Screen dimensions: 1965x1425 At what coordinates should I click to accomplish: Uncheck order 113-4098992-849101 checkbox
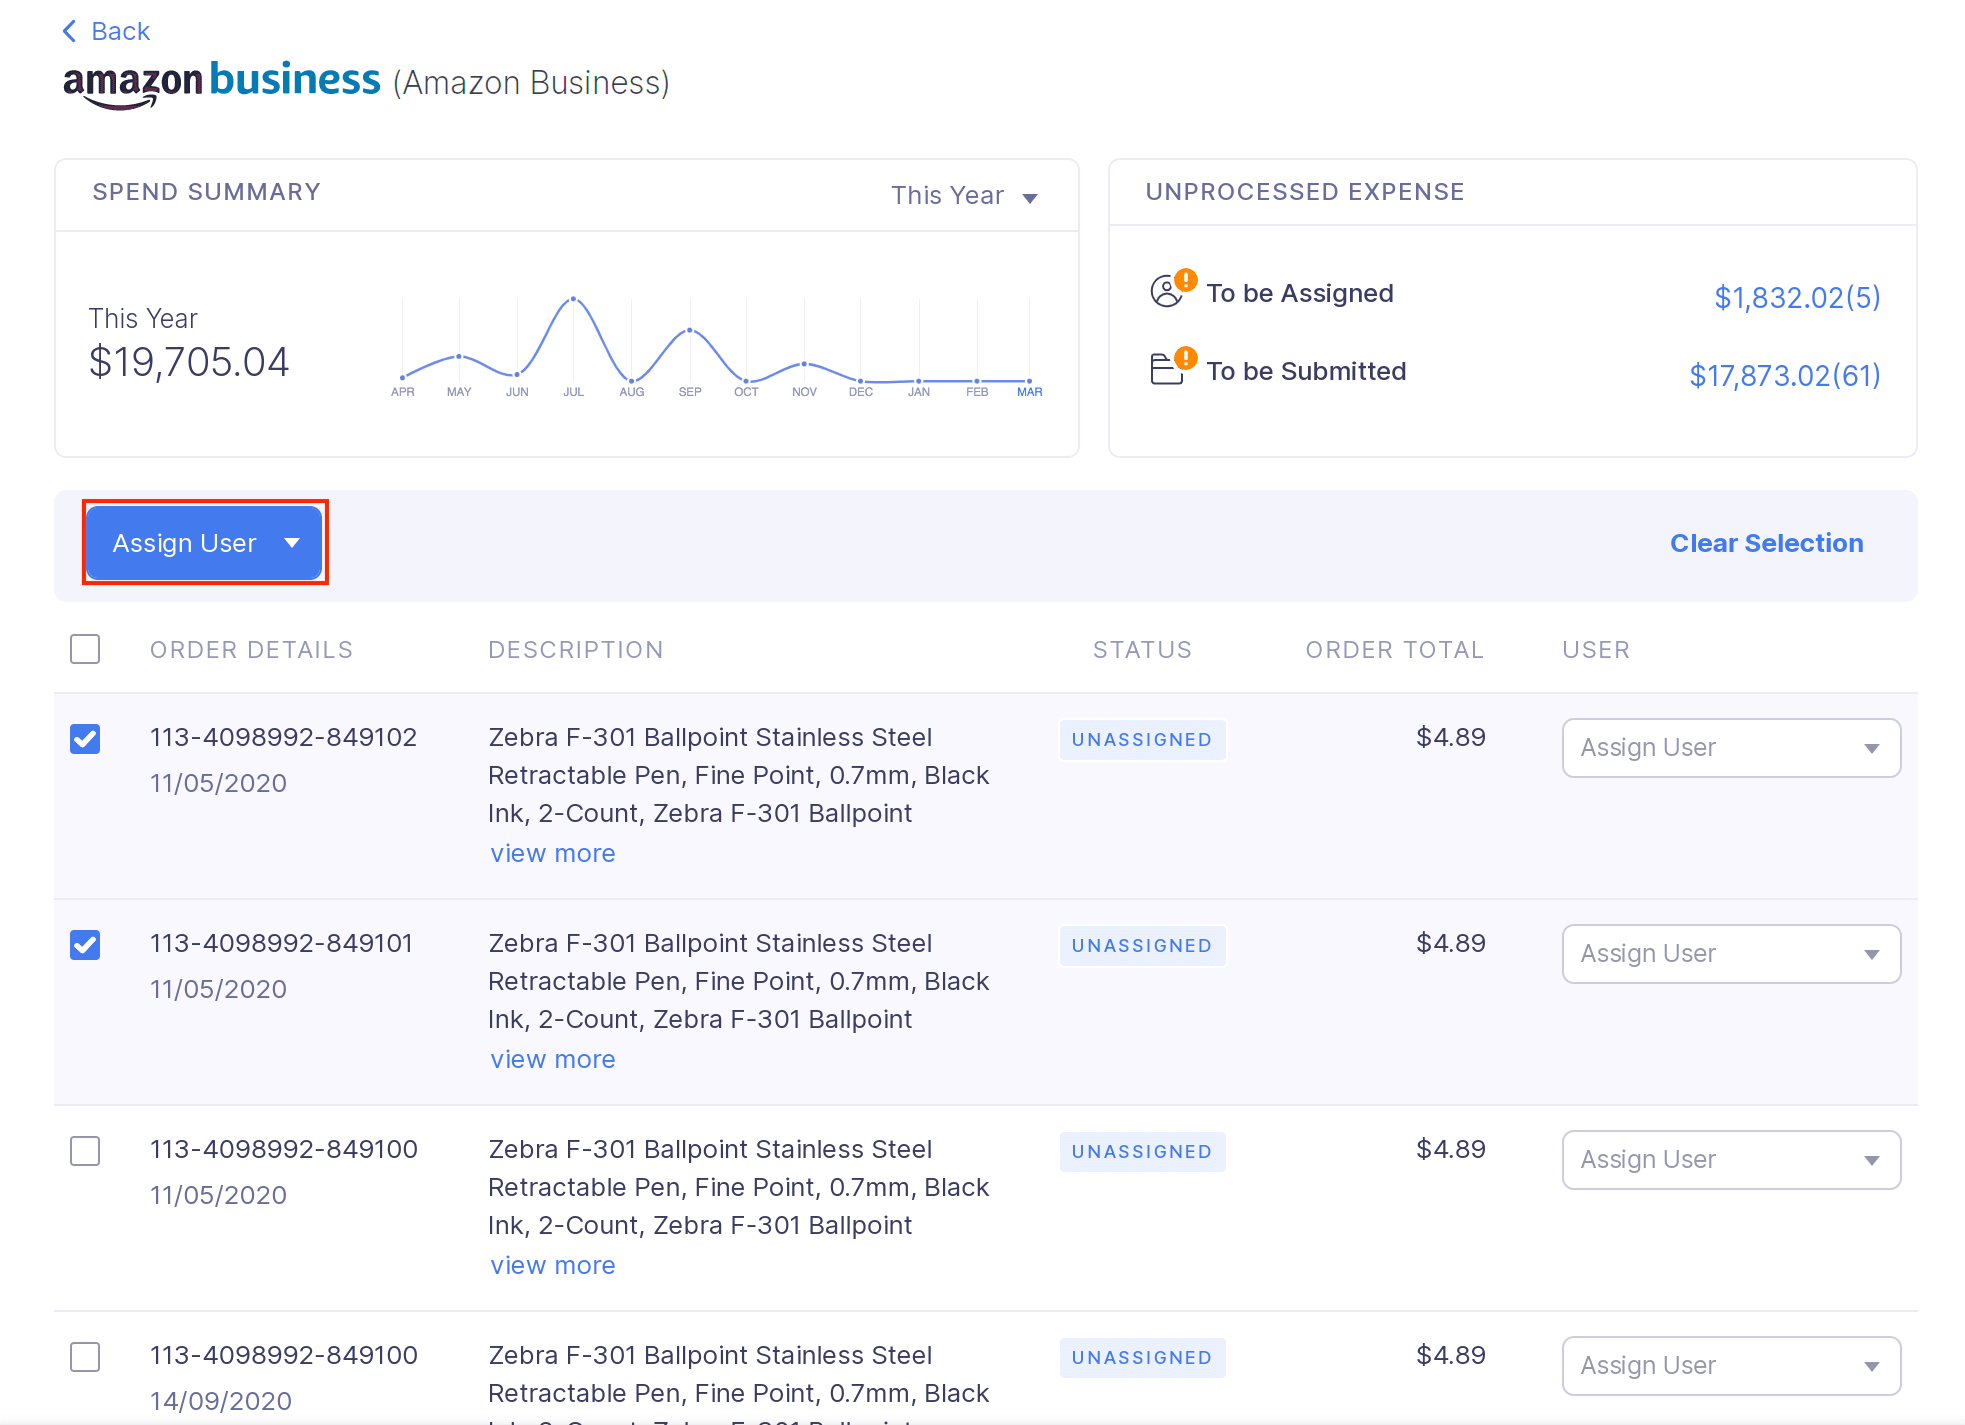85,945
